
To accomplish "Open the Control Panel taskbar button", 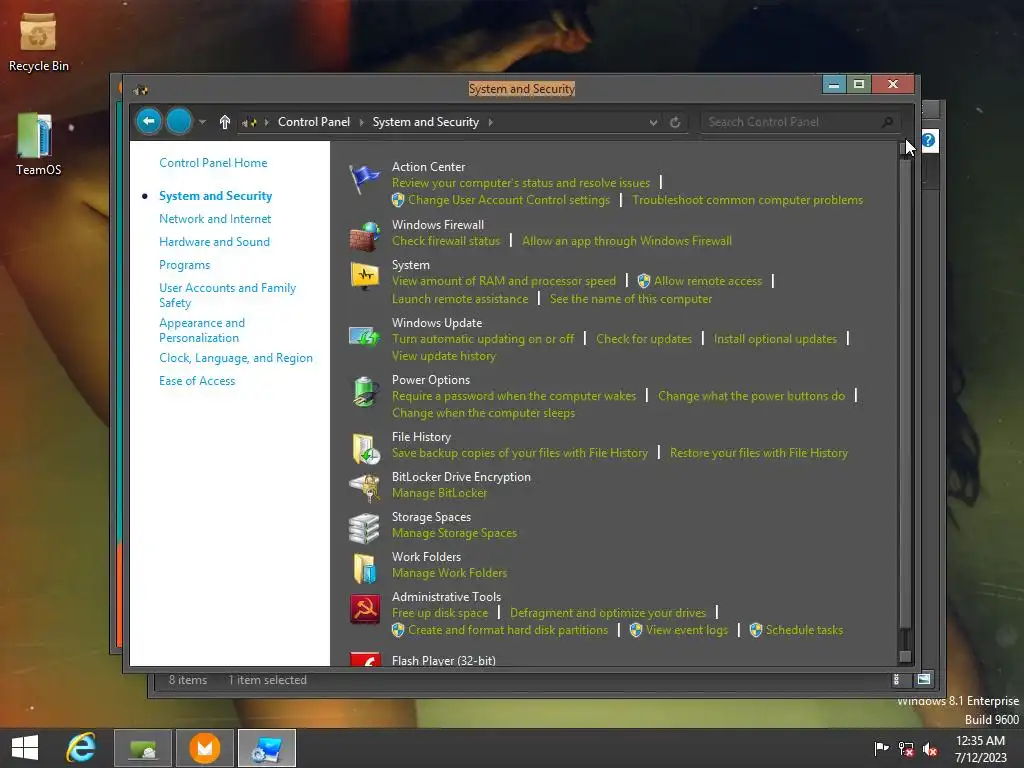I will click(266, 748).
